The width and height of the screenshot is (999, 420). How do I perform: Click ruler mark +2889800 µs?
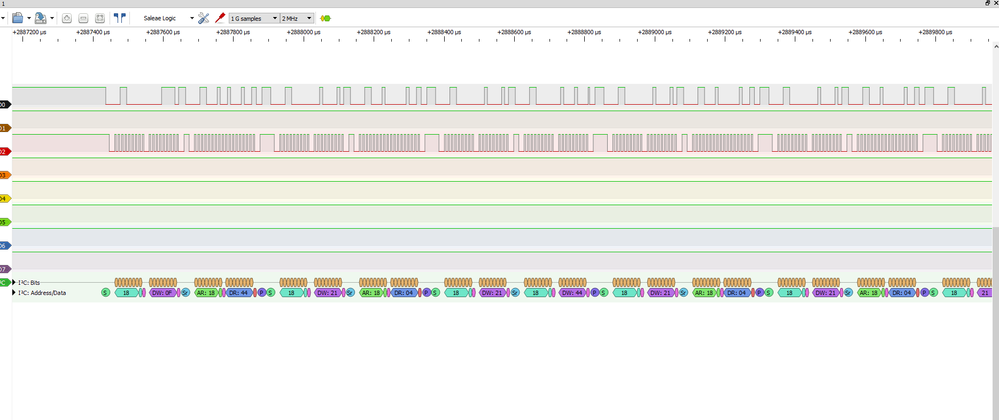click(935, 32)
